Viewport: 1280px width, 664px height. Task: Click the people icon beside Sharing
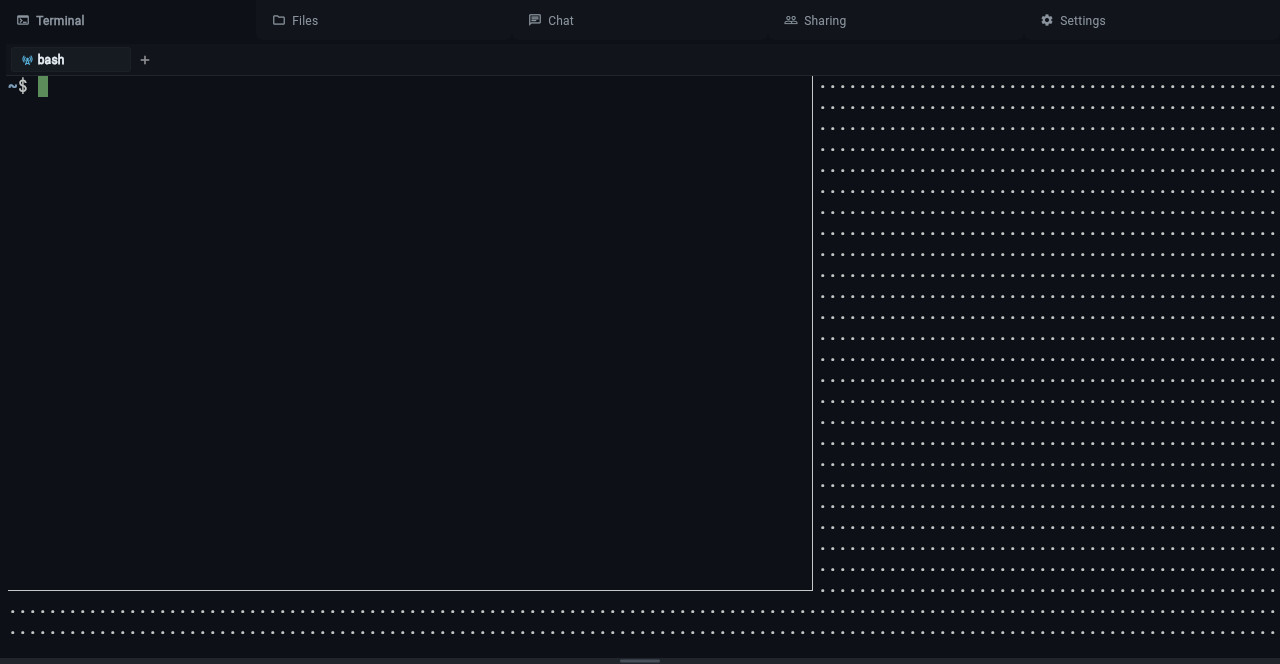[x=791, y=20]
